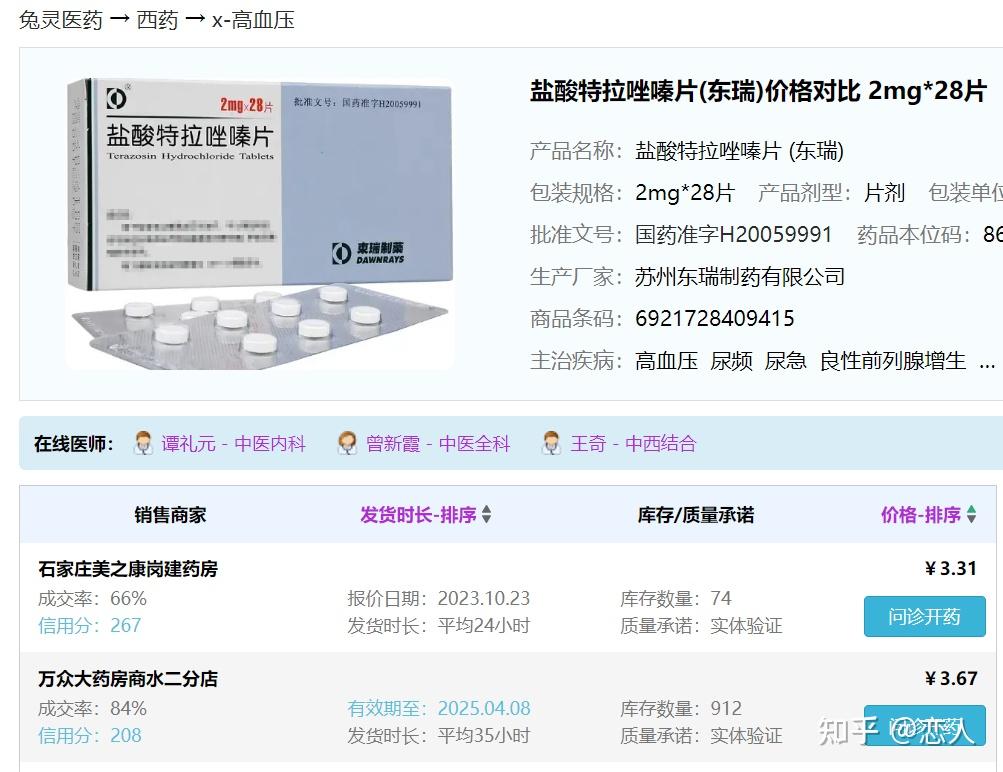This screenshot has width=1003, height=772.
Task: Click sort arrows icon next to 价格-排序
Action: tap(972, 514)
